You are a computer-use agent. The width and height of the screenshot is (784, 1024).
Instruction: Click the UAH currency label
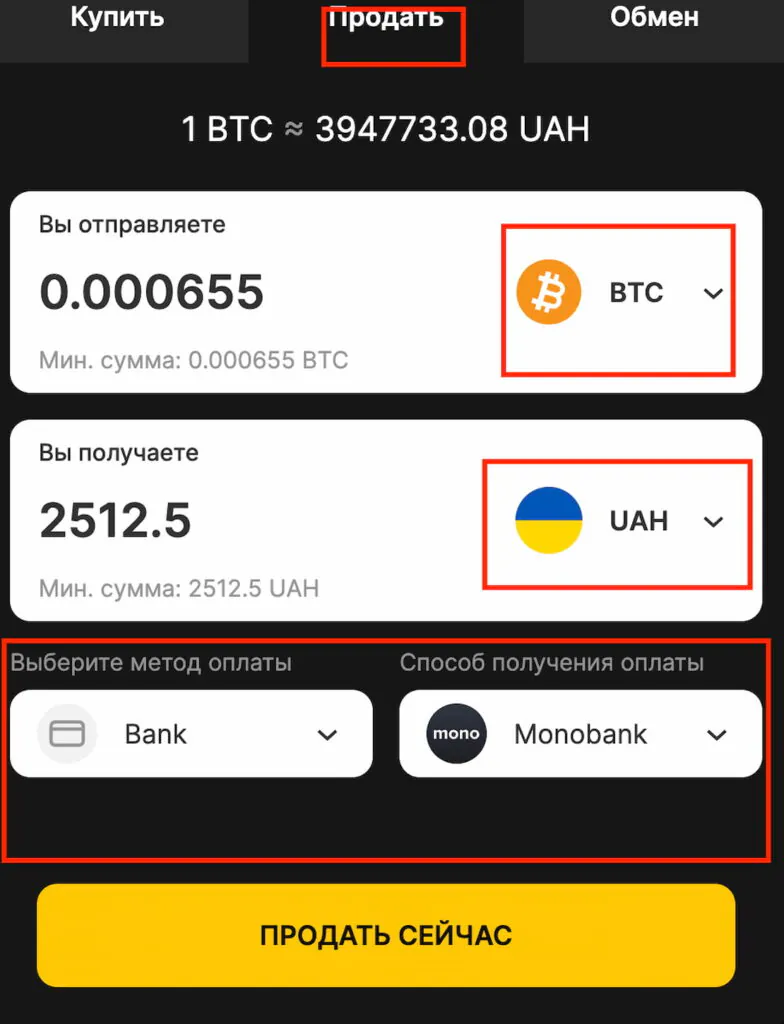click(639, 521)
